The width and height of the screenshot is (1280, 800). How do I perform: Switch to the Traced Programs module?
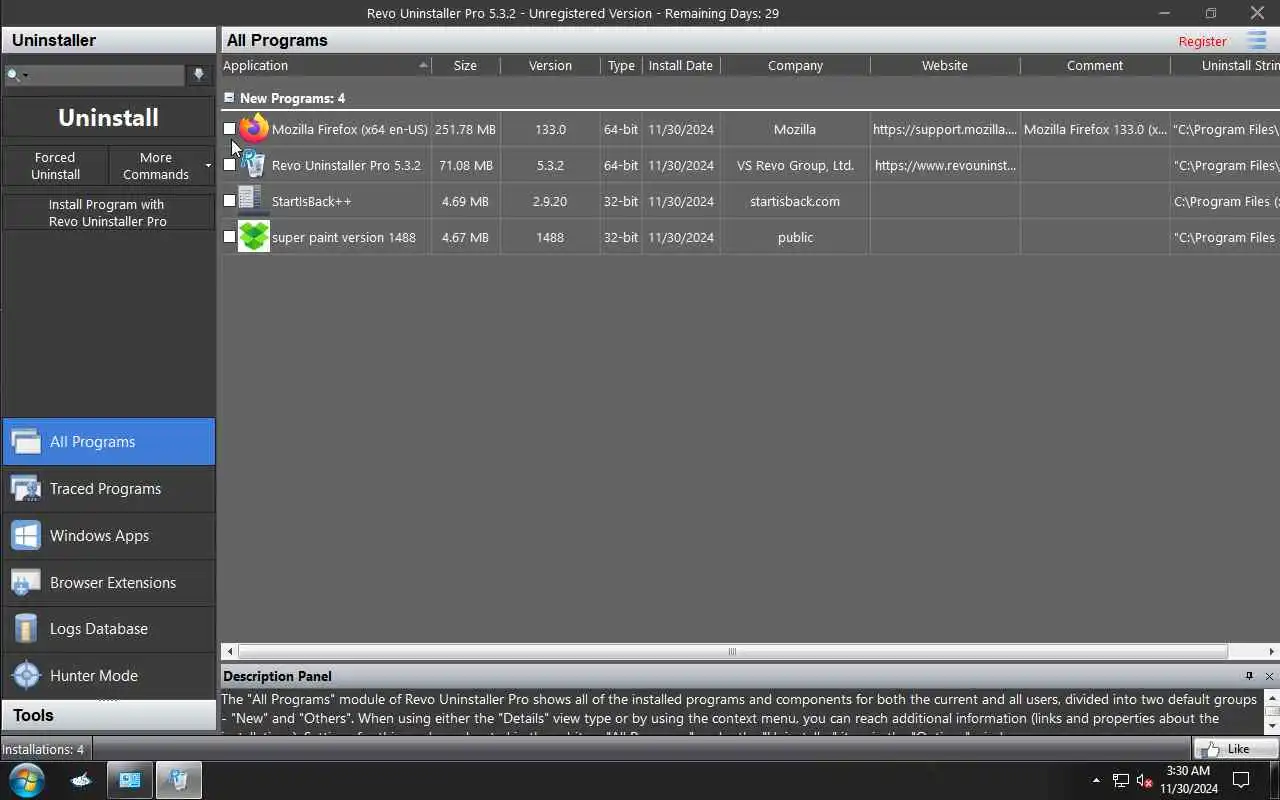tap(108, 488)
